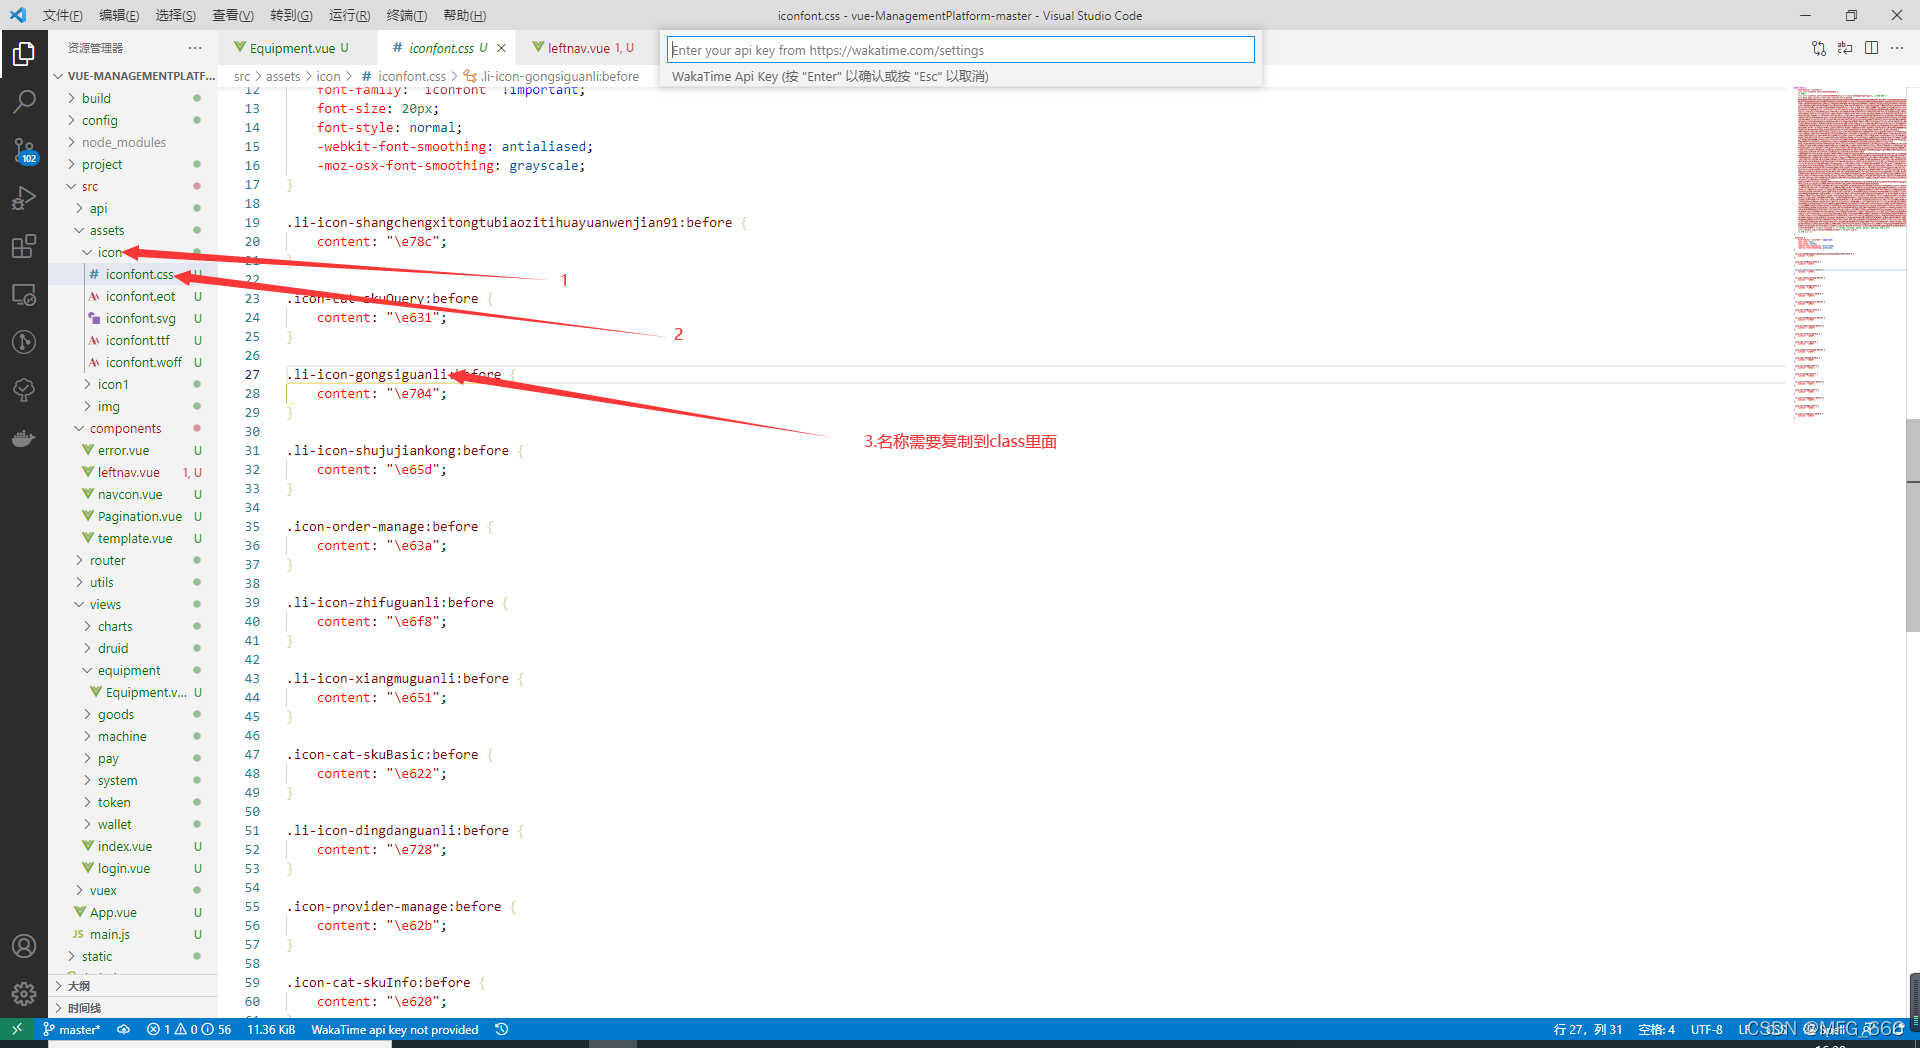Open the Extensions view
Image resolution: width=1920 pixels, height=1048 pixels.
(x=24, y=246)
